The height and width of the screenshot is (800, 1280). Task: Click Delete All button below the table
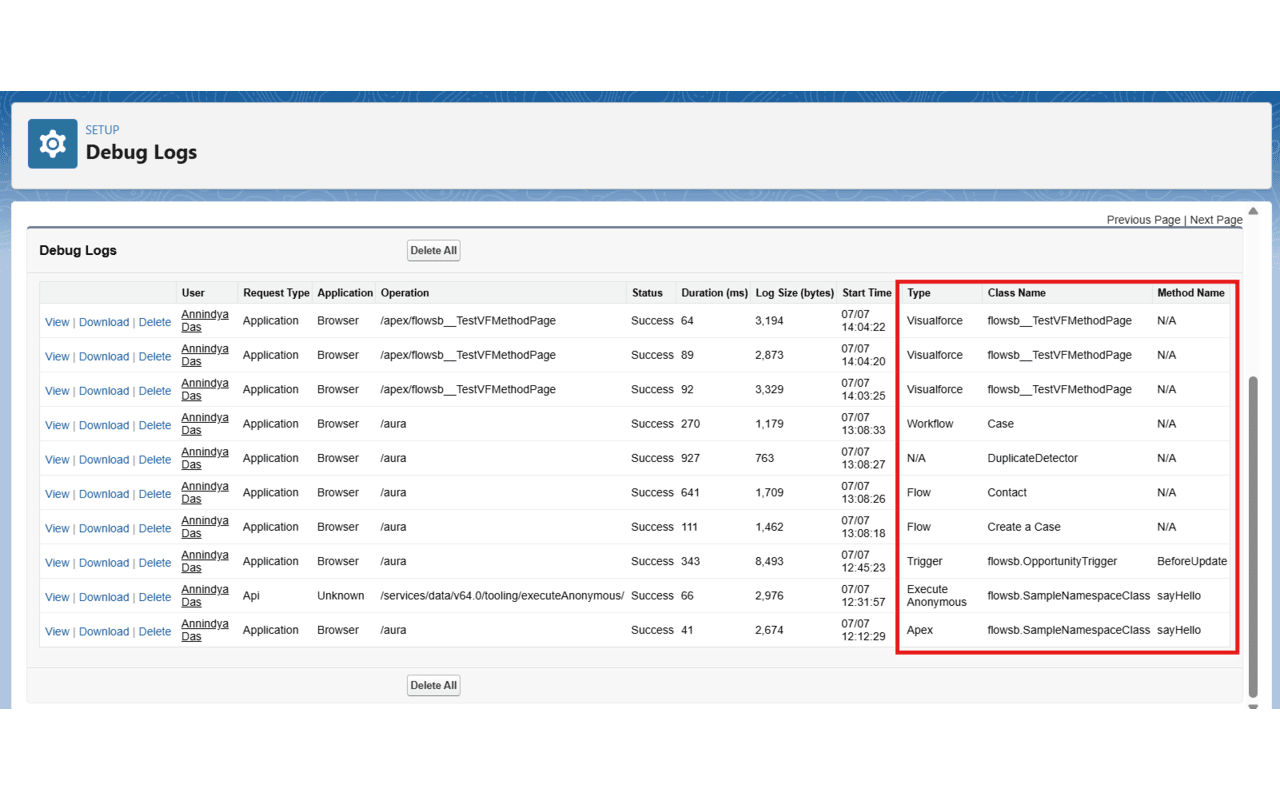[433, 686]
